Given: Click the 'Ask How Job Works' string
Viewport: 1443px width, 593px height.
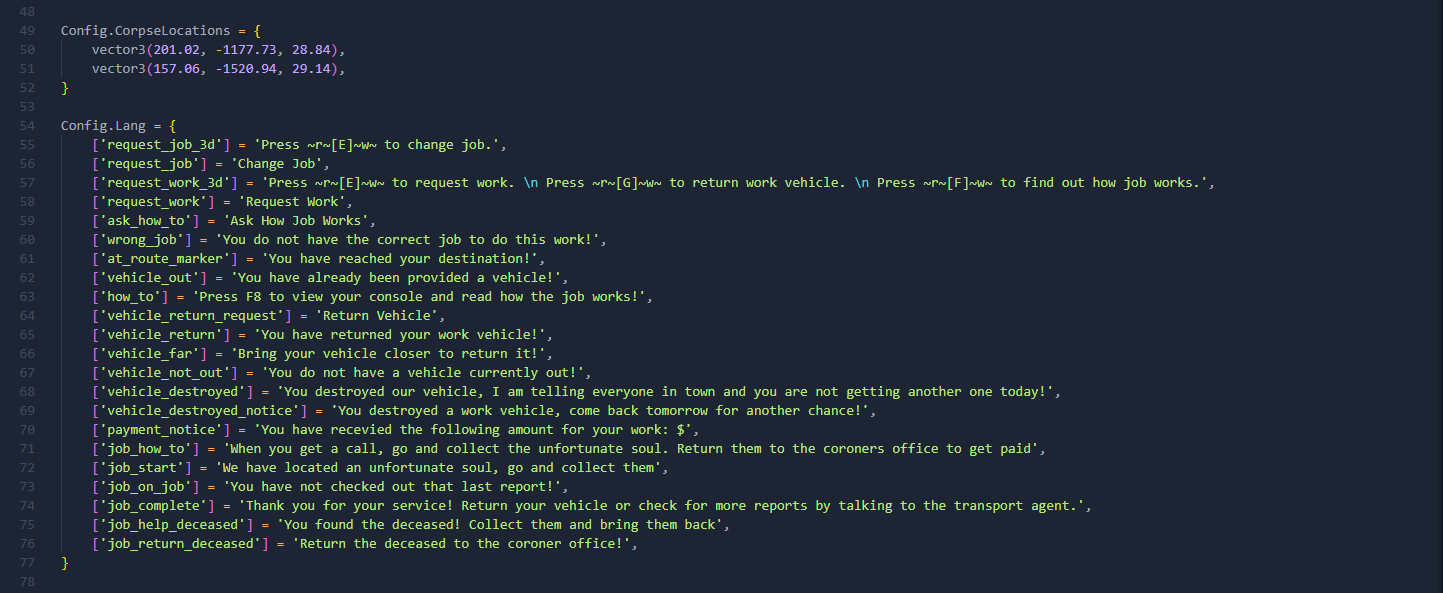Looking at the screenshot, I should (301, 221).
